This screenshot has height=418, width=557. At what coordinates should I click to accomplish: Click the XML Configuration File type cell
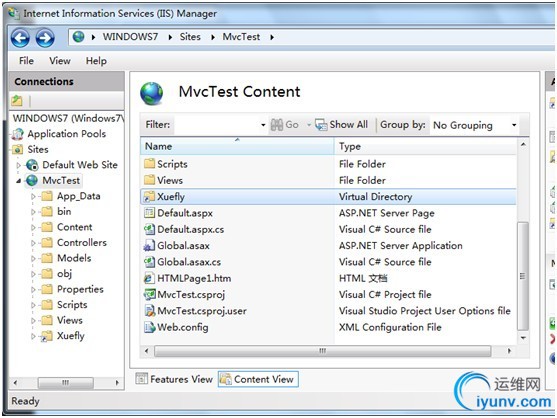[390, 327]
